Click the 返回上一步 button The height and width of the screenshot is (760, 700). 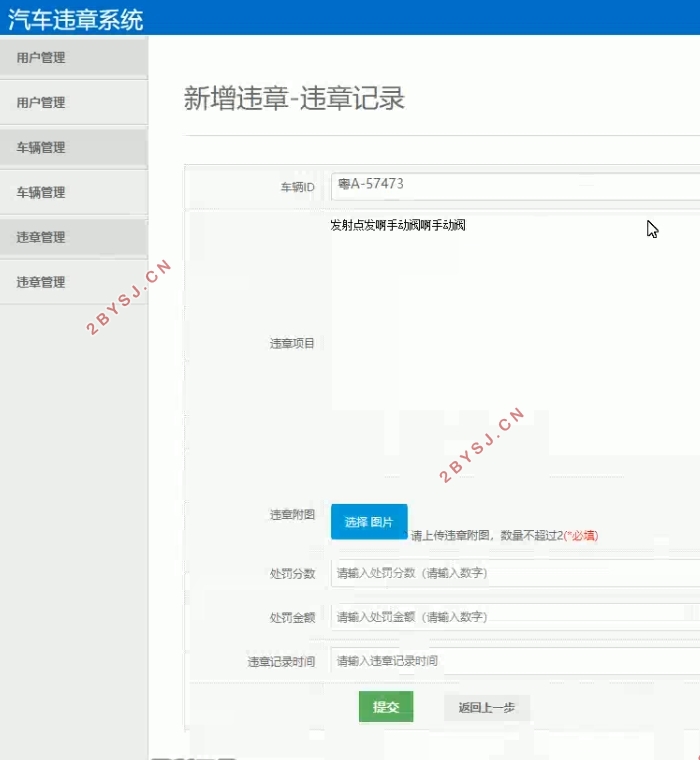pos(487,708)
